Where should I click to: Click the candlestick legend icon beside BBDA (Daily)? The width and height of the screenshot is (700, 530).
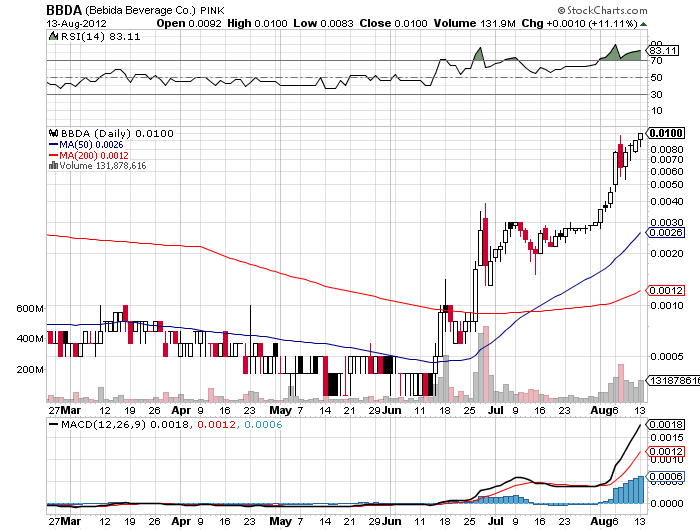(54, 133)
